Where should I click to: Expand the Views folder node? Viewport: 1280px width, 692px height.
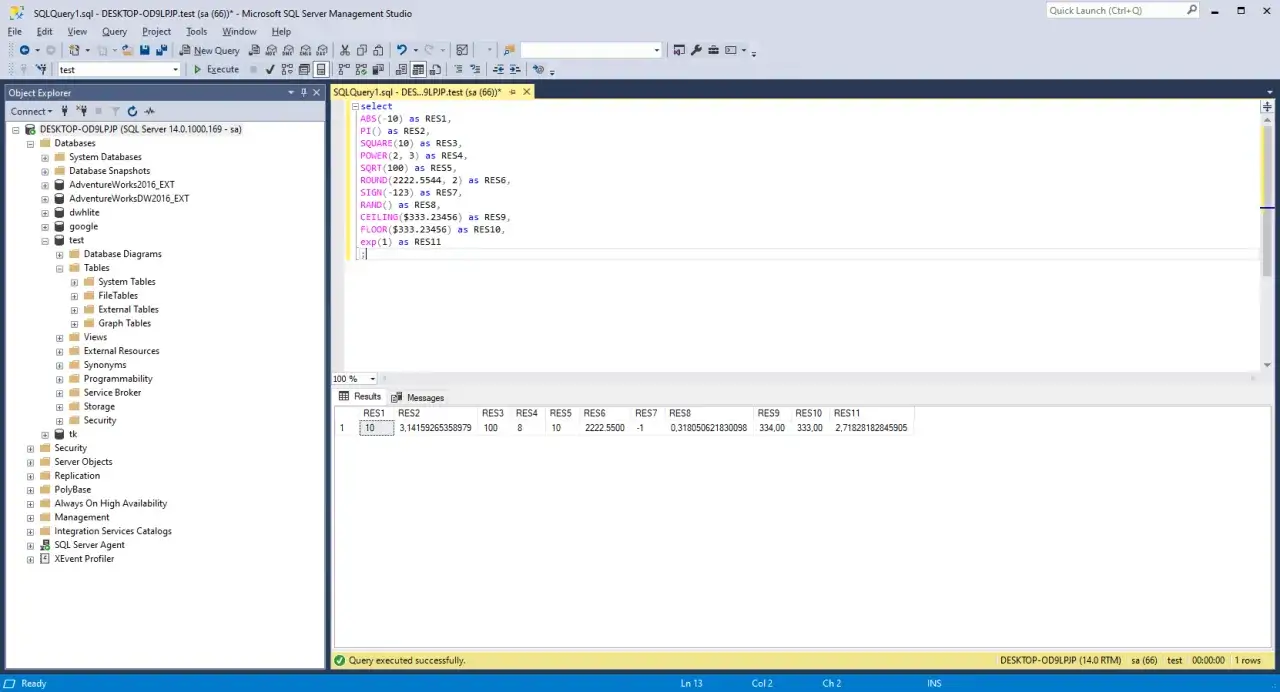[59, 337]
